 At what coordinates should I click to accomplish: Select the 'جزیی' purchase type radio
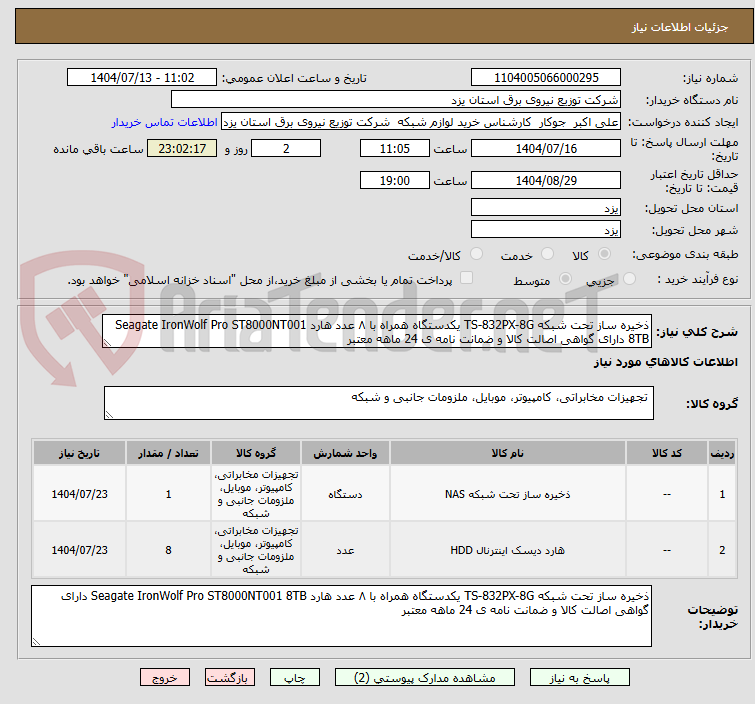pos(629,278)
